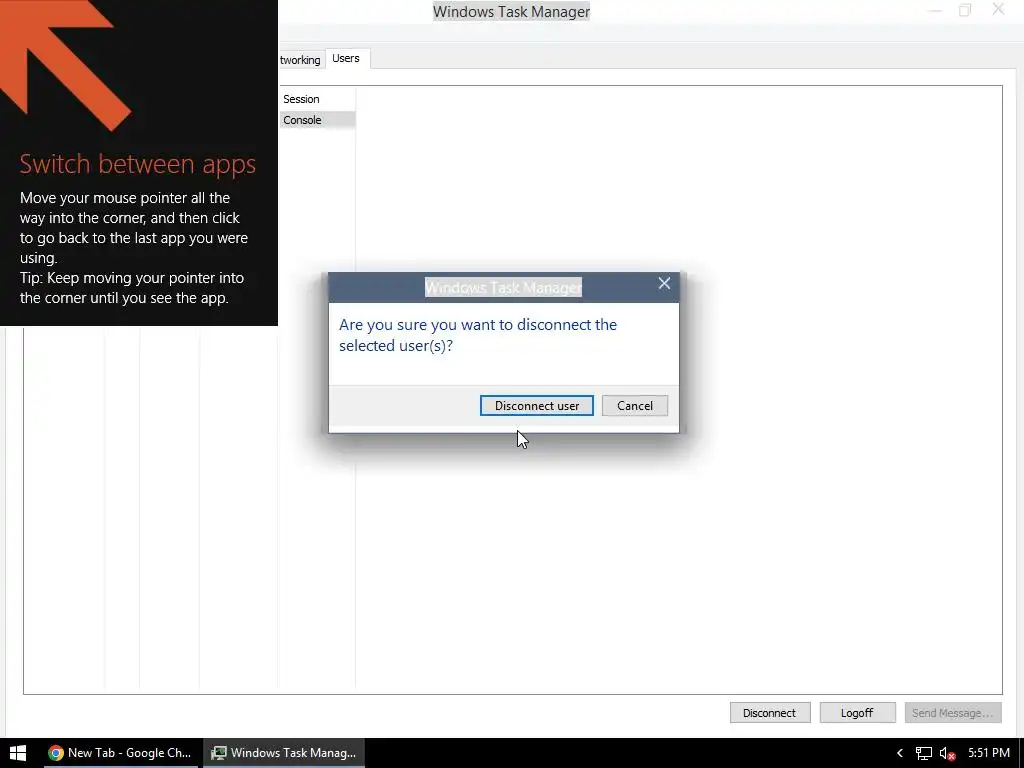Switch to Google Chrome in taskbar
Viewport: 1024px width, 768px height.
point(120,753)
